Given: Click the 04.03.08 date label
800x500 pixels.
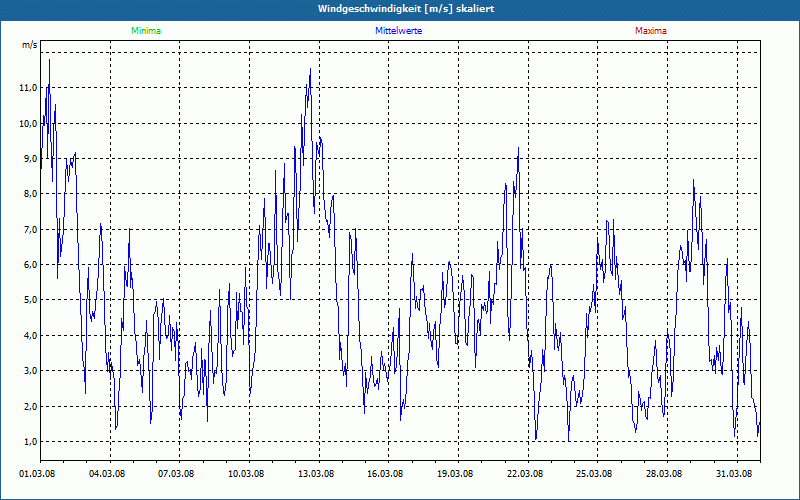Looking at the screenshot, I should coord(107,473).
